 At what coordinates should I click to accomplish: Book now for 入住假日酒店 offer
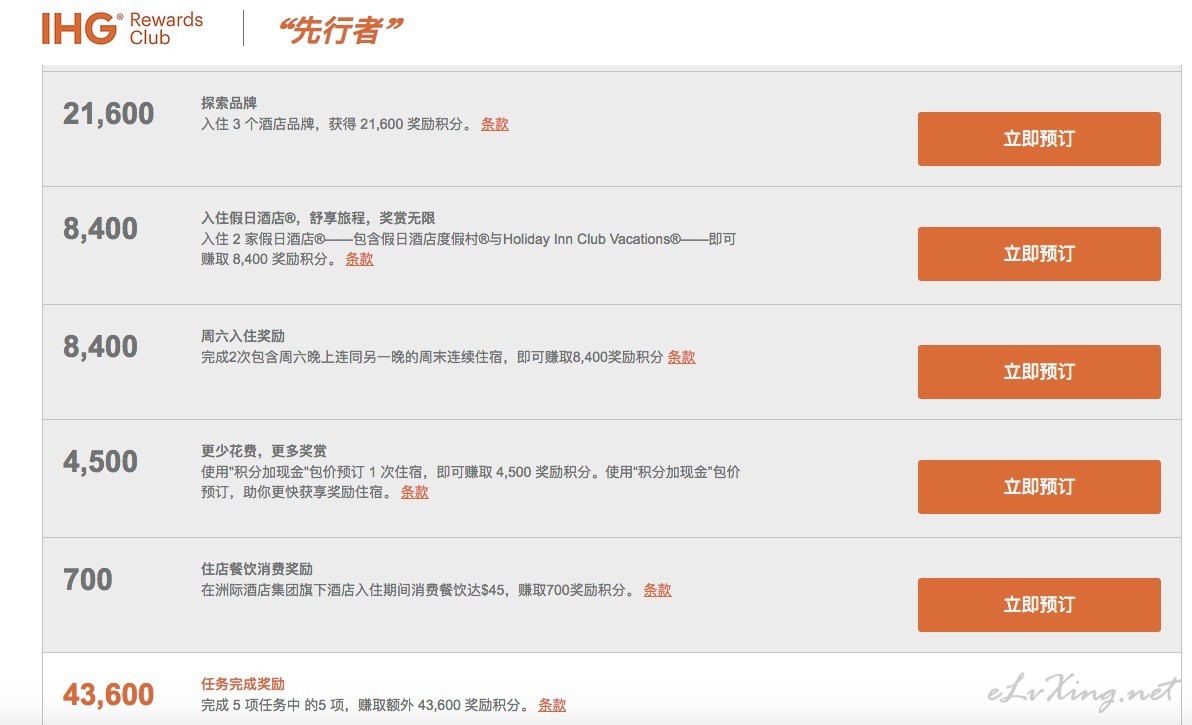[x=1038, y=254]
